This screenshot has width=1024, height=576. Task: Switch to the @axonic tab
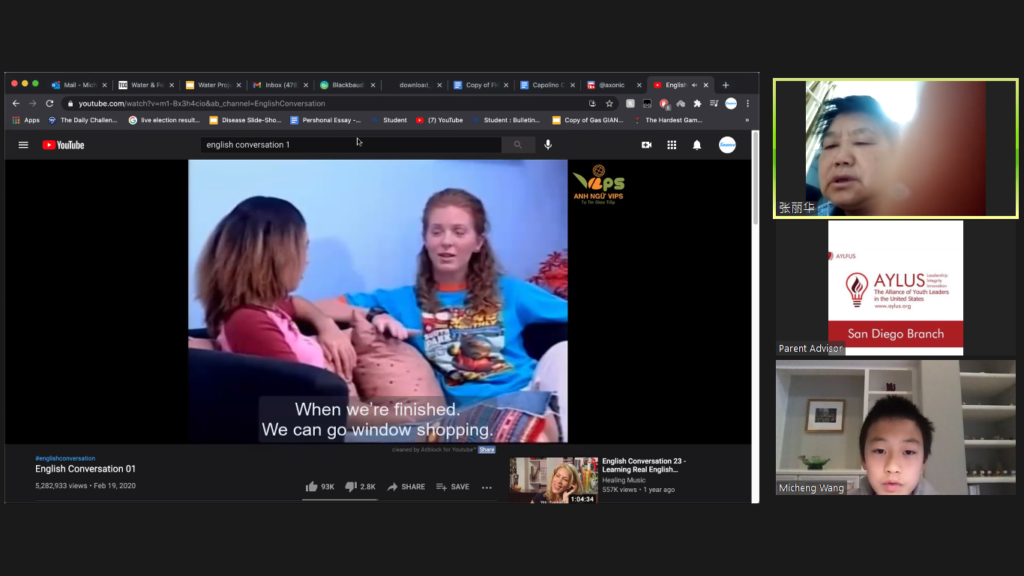tap(614, 85)
